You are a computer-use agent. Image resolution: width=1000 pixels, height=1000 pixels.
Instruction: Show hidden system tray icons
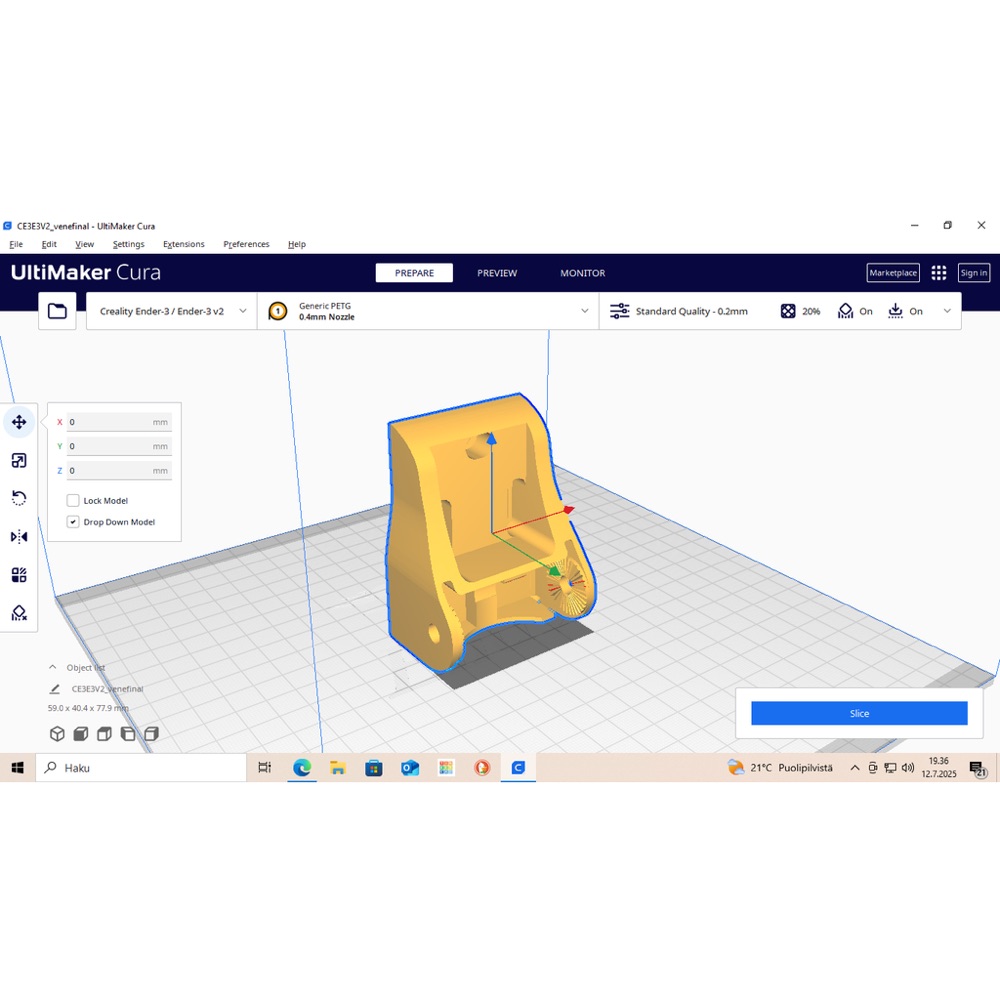pyautogui.click(x=855, y=768)
